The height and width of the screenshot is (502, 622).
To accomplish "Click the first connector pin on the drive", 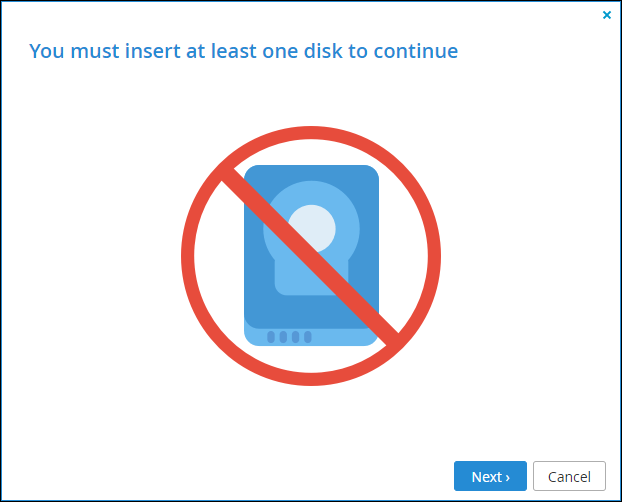I will pyautogui.click(x=271, y=337).
